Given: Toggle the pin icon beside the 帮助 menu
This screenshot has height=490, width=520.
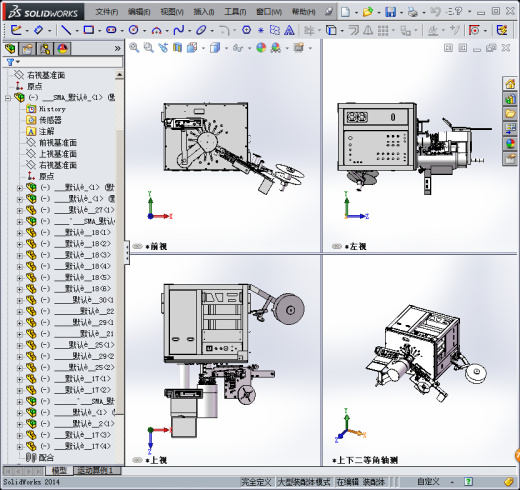Looking at the screenshot, I should coord(329,12).
